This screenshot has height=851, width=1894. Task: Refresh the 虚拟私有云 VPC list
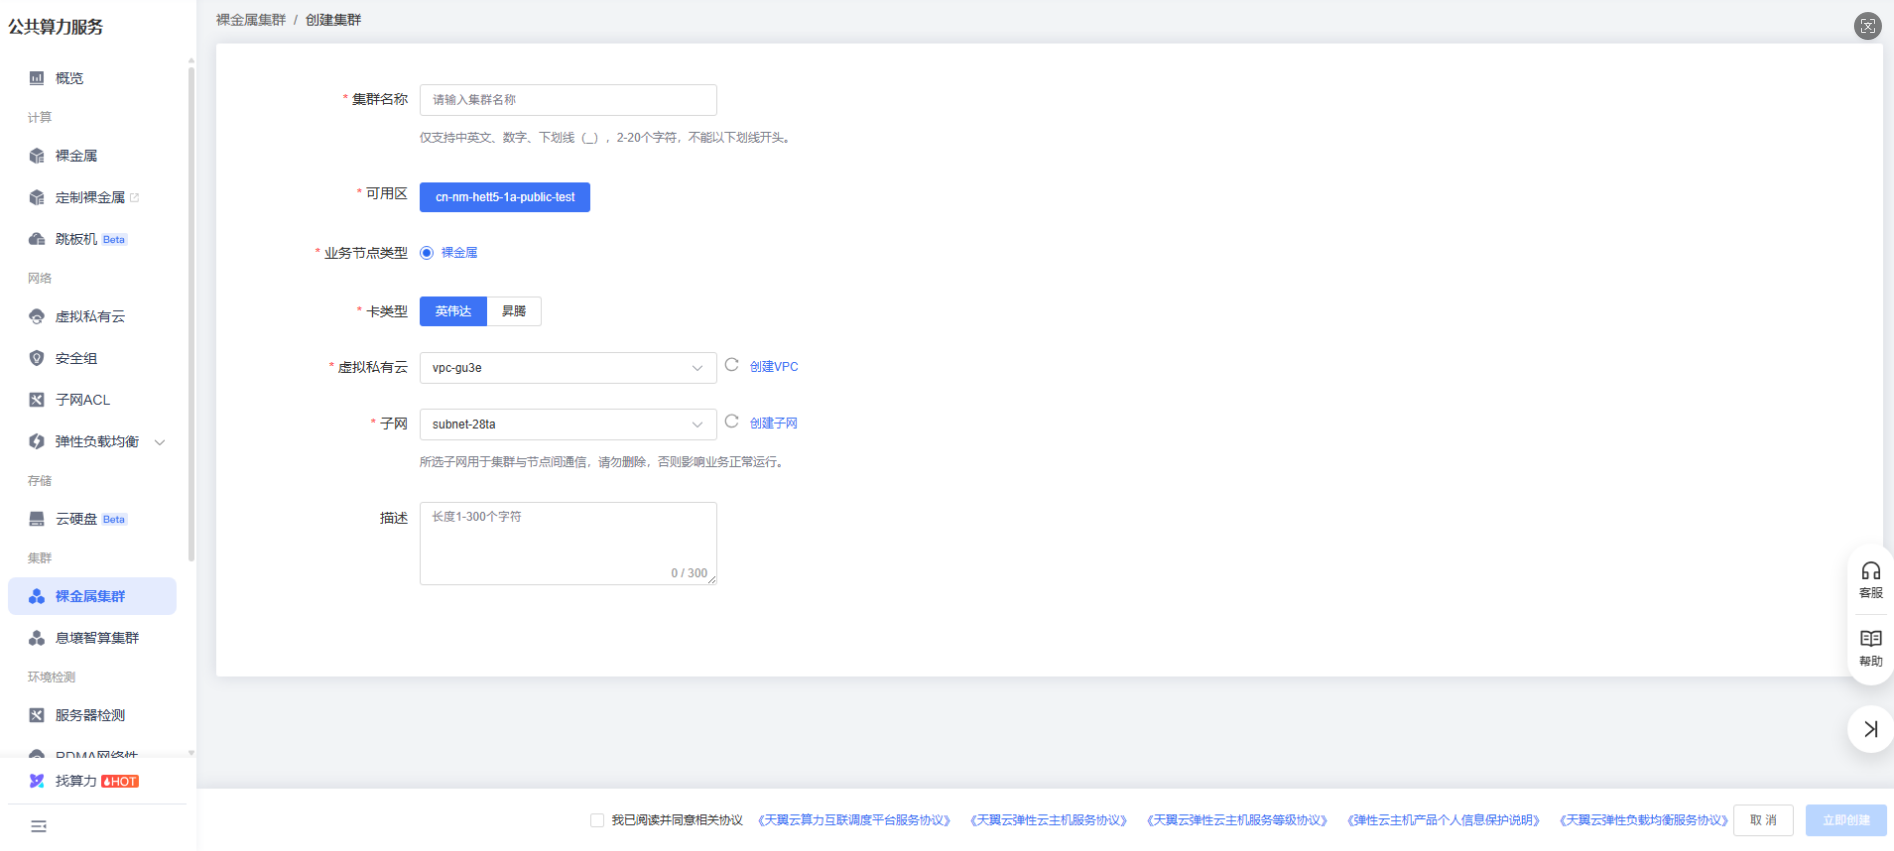[732, 366]
